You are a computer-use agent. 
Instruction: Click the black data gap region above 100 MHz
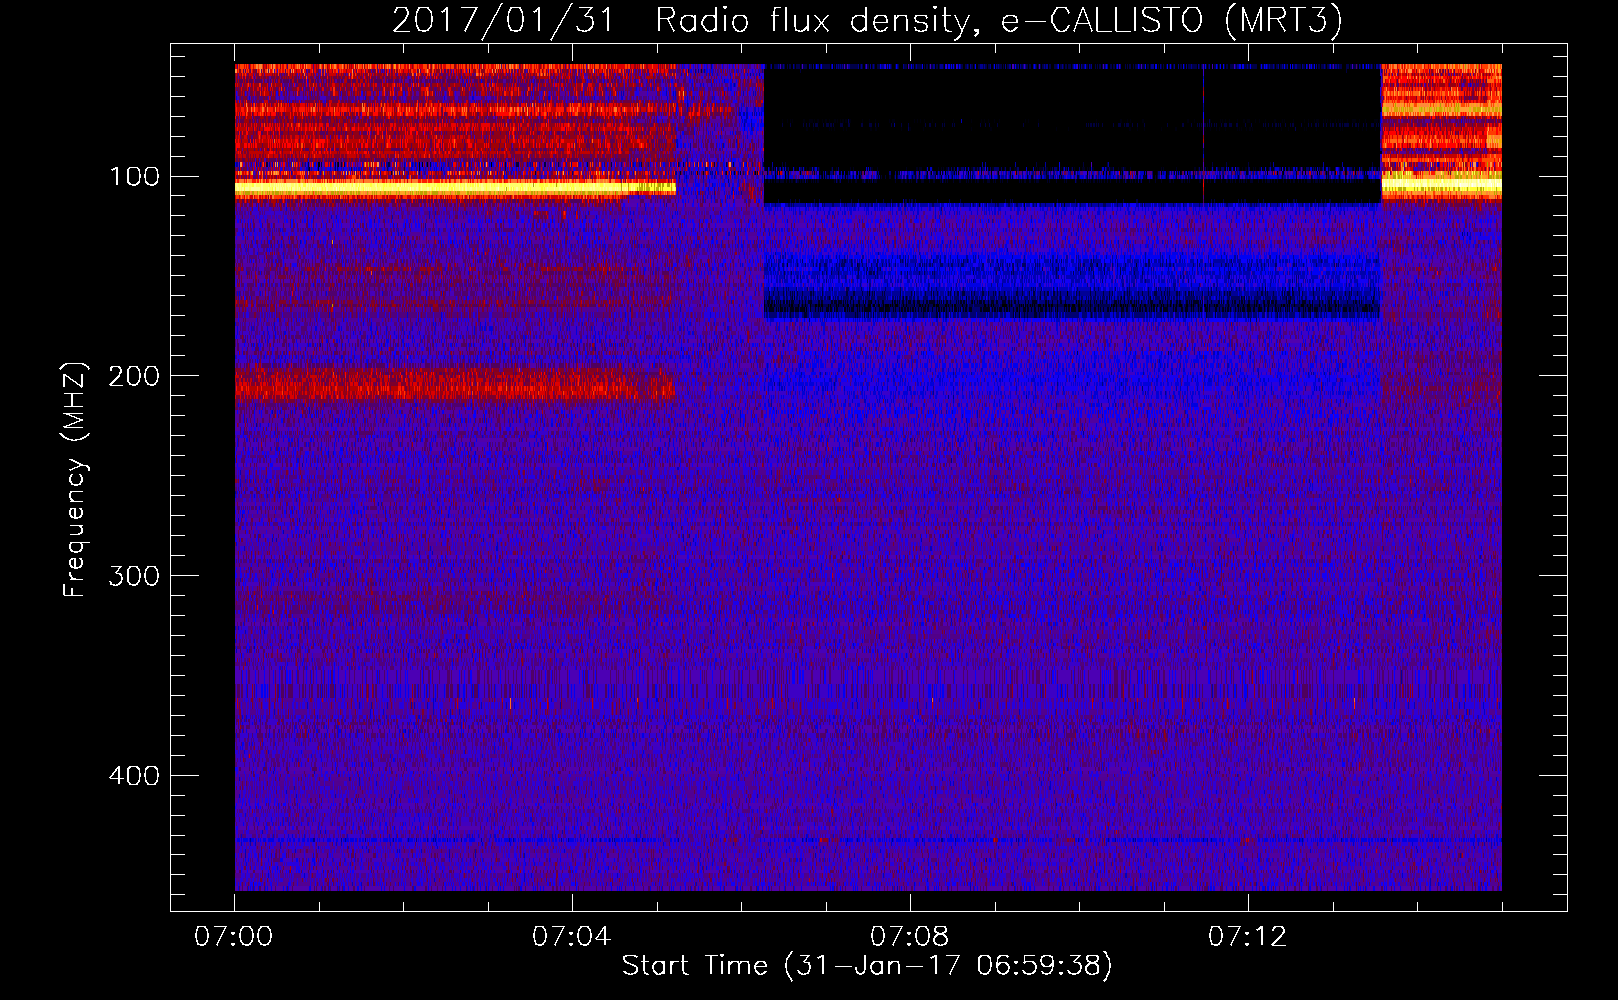point(1072,120)
